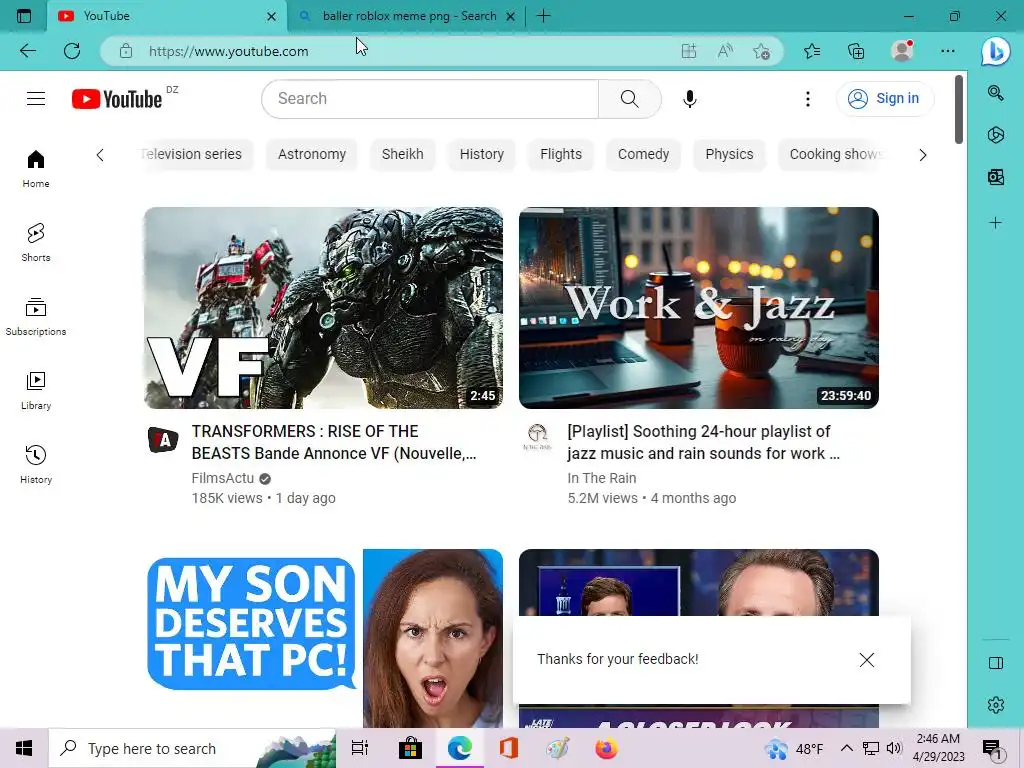Open YouTube settings three-dot menu
This screenshot has width=1024, height=768.
tap(808, 99)
